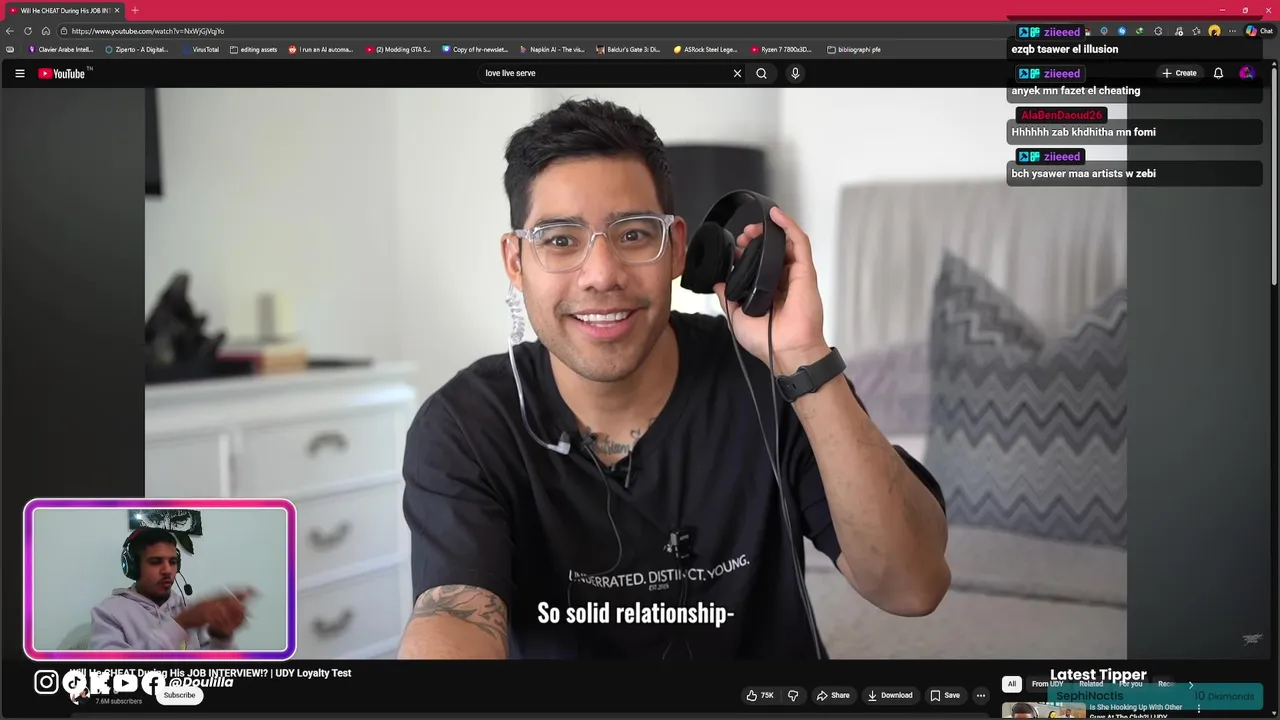Image resolution: width=1280 pixels, height=720 pixels.
Task: Open the VirusTotal bookmark
Action: point(201,49)
